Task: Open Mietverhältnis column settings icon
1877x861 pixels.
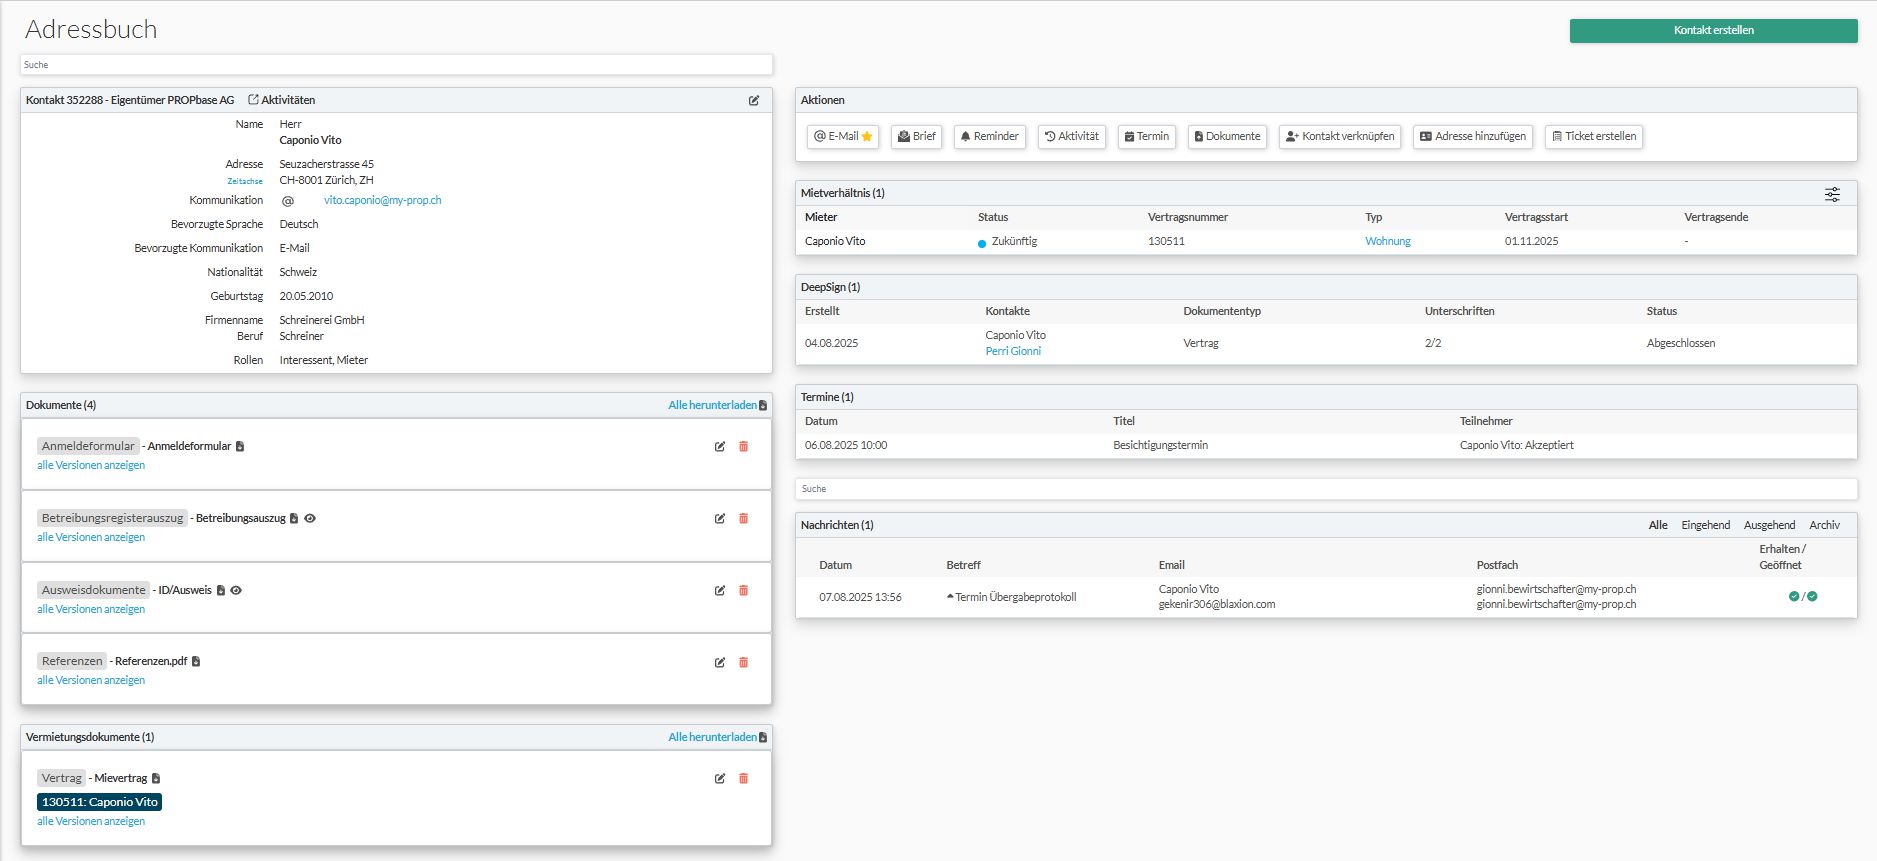Action: click(x=1832, y=194)
